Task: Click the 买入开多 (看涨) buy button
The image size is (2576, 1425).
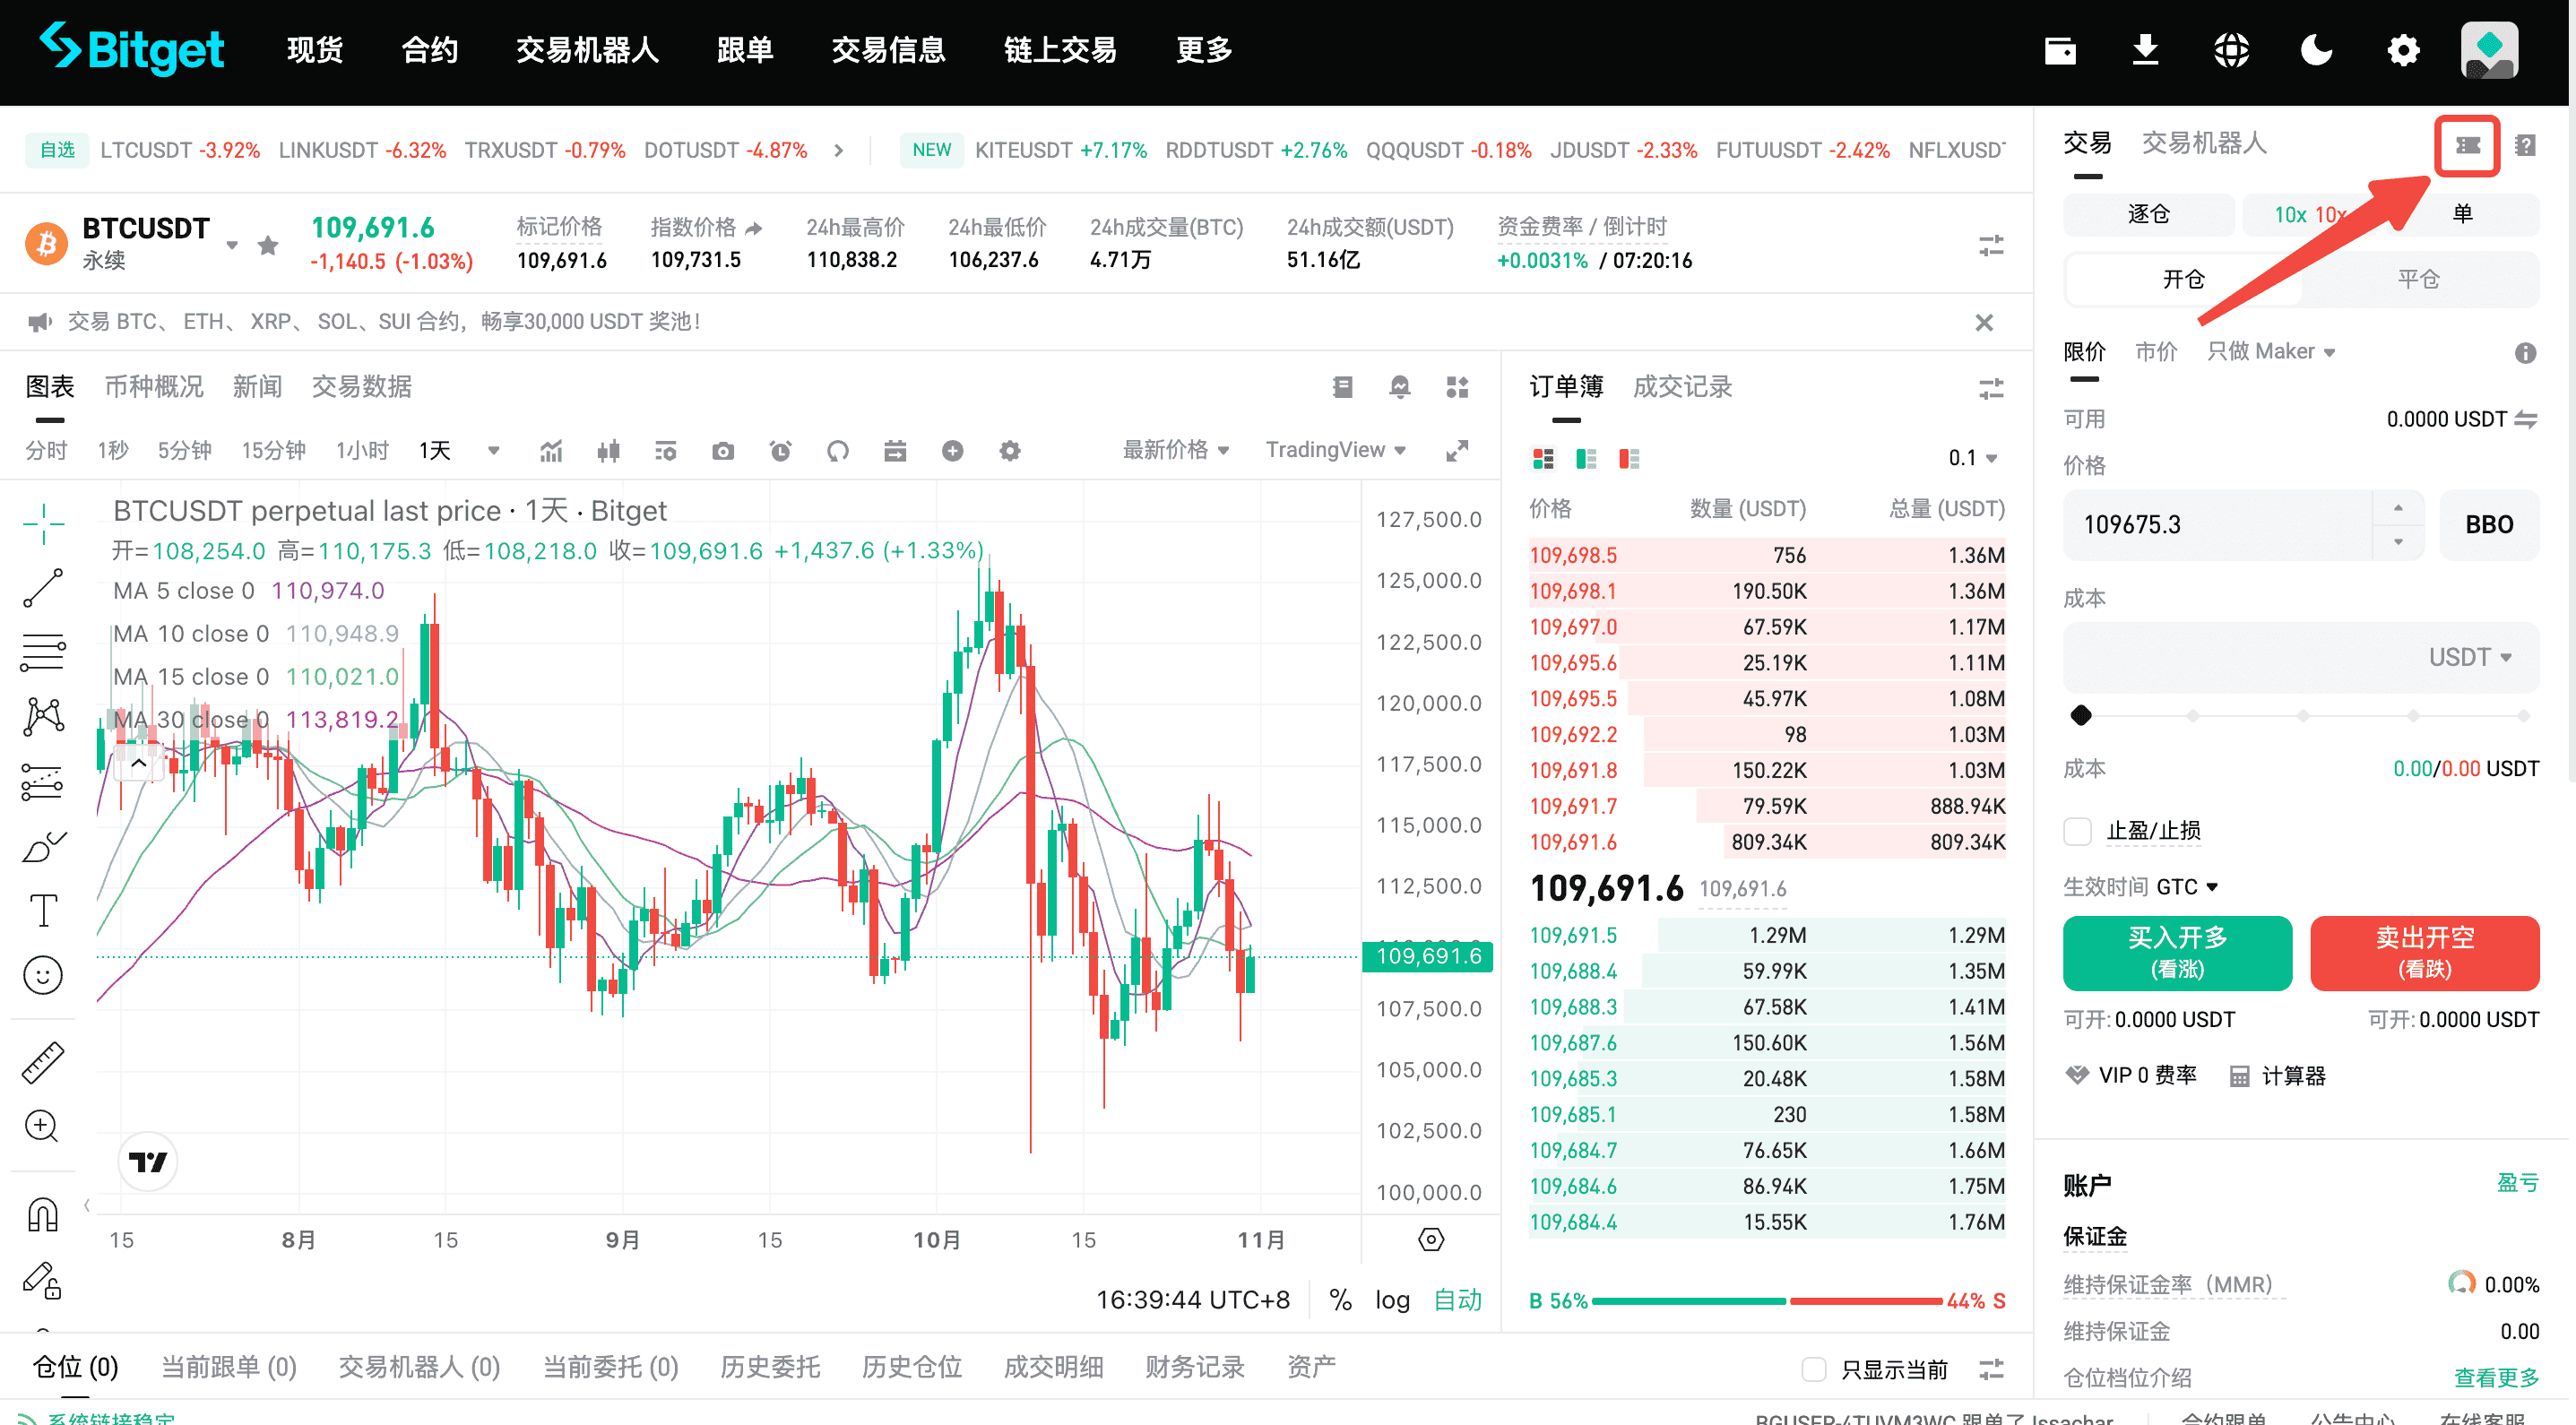Action: tap(2177, 952)
